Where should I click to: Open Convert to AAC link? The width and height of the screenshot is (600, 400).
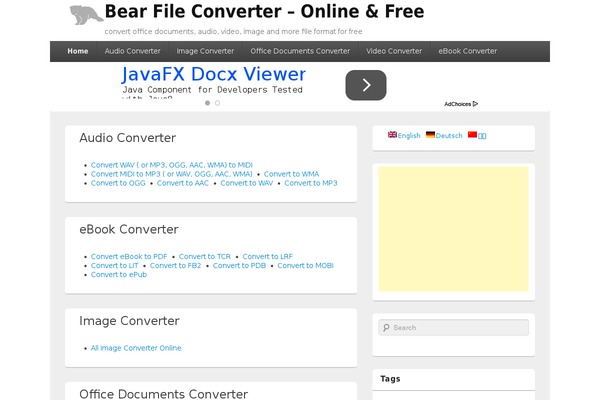183,183
